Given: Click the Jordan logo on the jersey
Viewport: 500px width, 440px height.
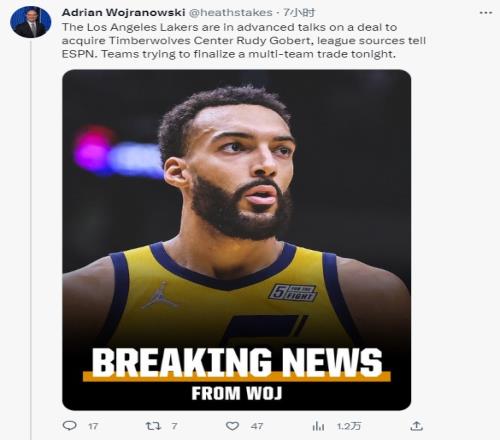Looking at the screenshot, I should tap(160, 295).
